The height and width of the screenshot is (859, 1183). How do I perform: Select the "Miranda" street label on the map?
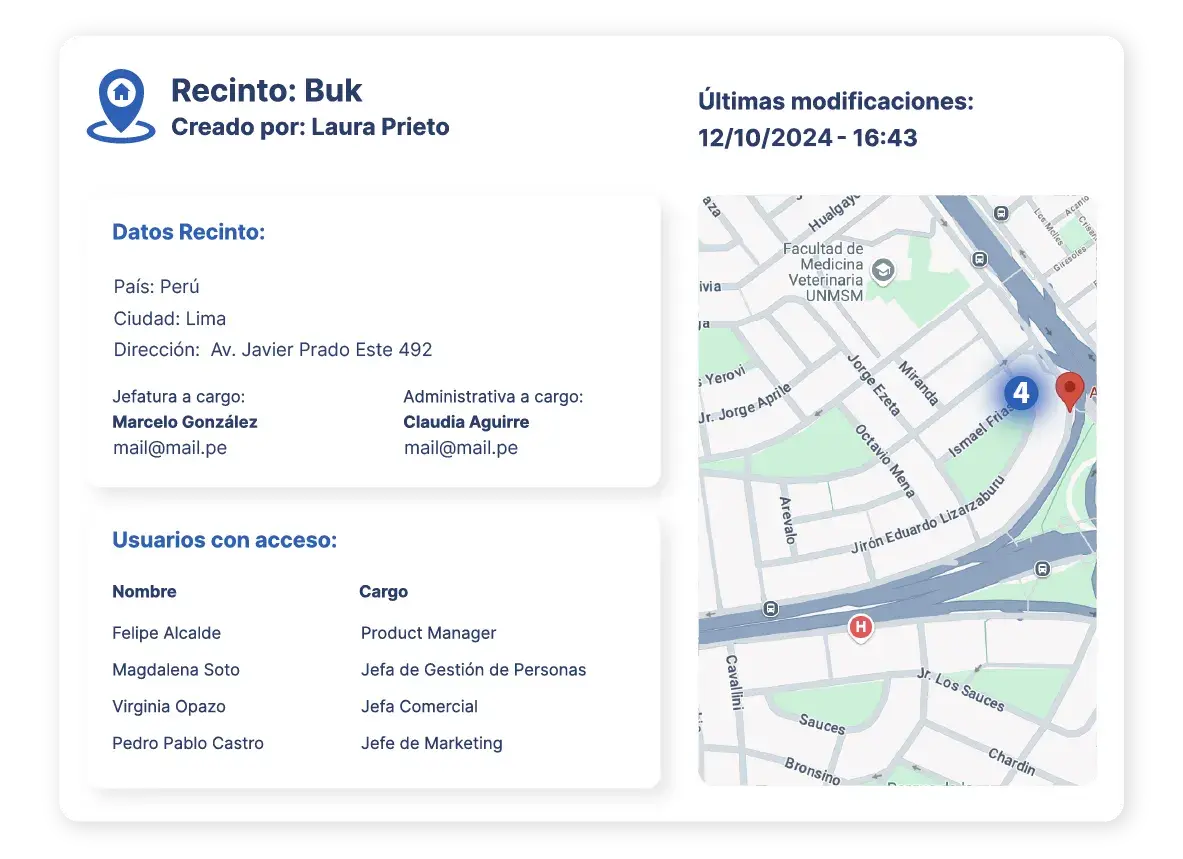(x=918, y=383)
